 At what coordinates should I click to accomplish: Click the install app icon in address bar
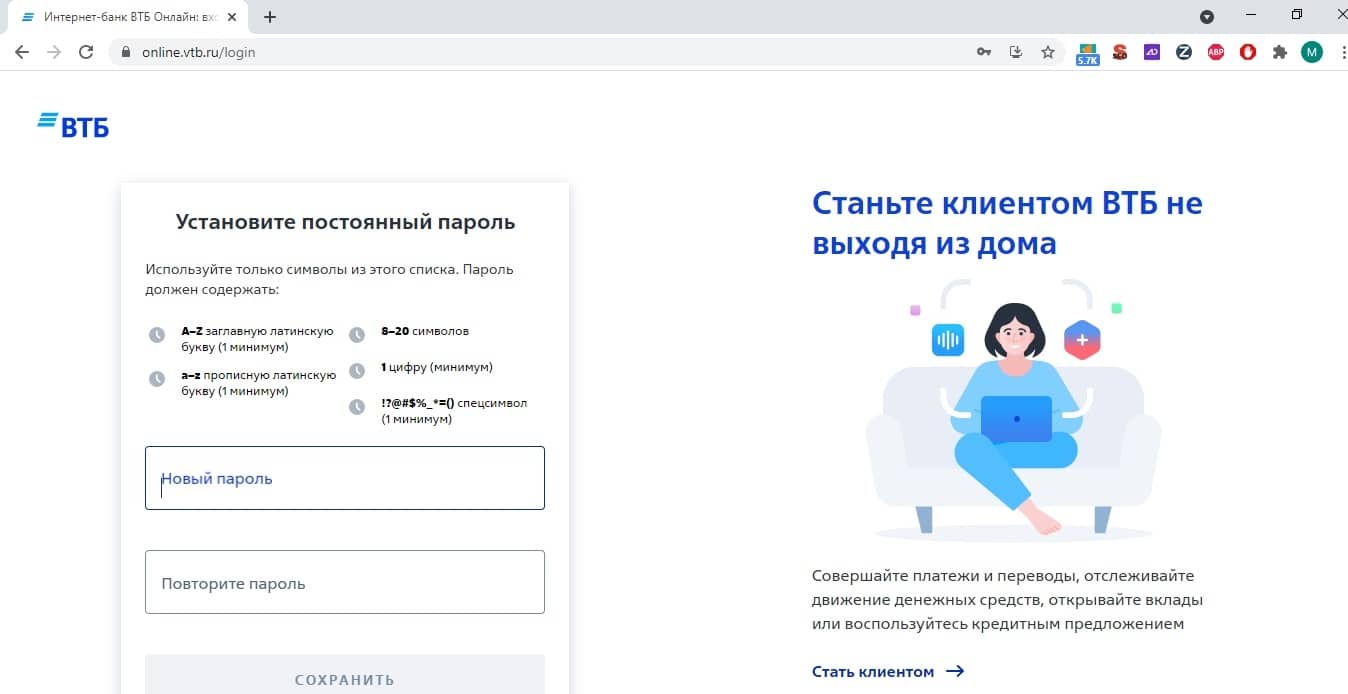point(1016,52)
